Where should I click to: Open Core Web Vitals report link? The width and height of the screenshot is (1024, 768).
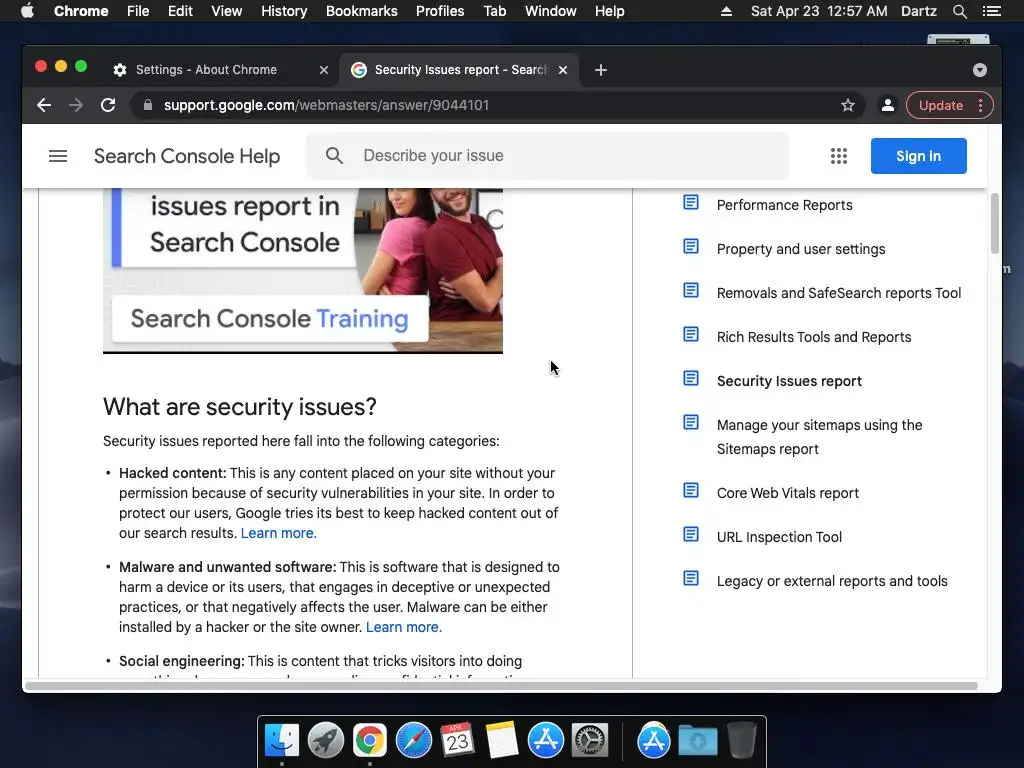click(788, 493)
